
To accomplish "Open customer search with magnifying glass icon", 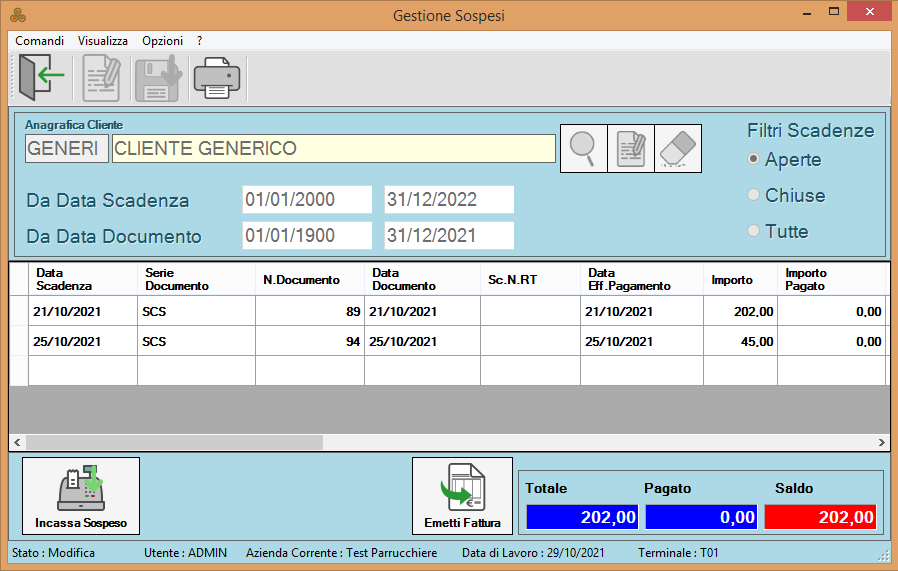I will coord(583,149).
